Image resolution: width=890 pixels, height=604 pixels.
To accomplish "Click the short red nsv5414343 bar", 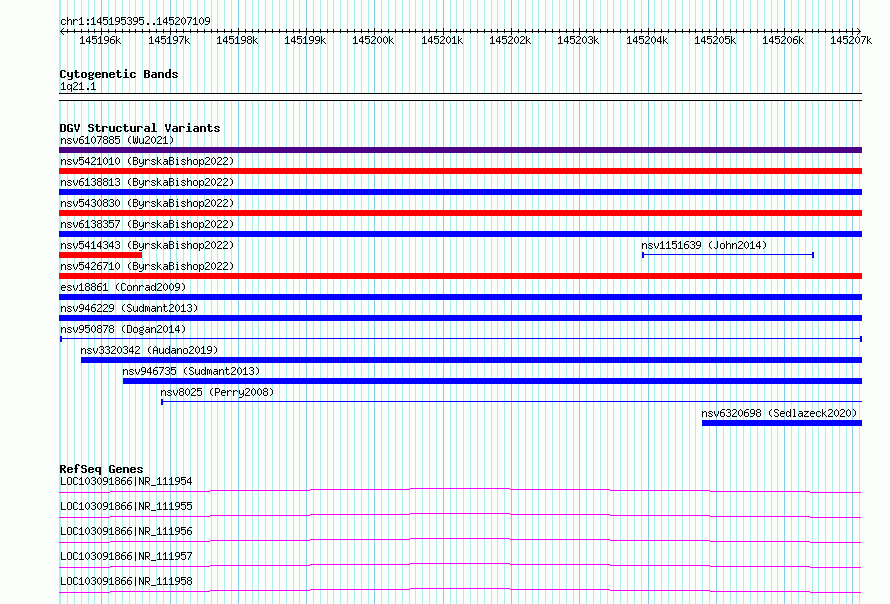I will click(x=100, y=255).
